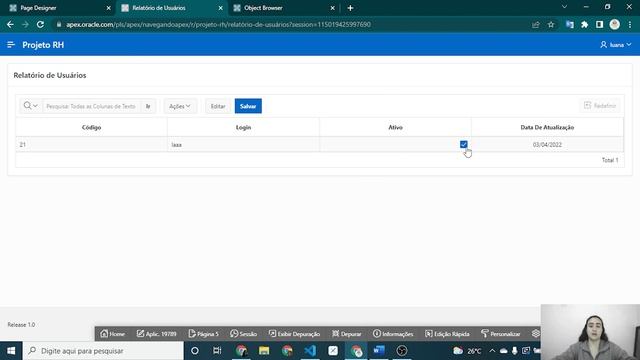The width and height of the screenshot is (640, 360).
Task: Click Edição Rápida in developer toolbar
Action: [447, 333]
